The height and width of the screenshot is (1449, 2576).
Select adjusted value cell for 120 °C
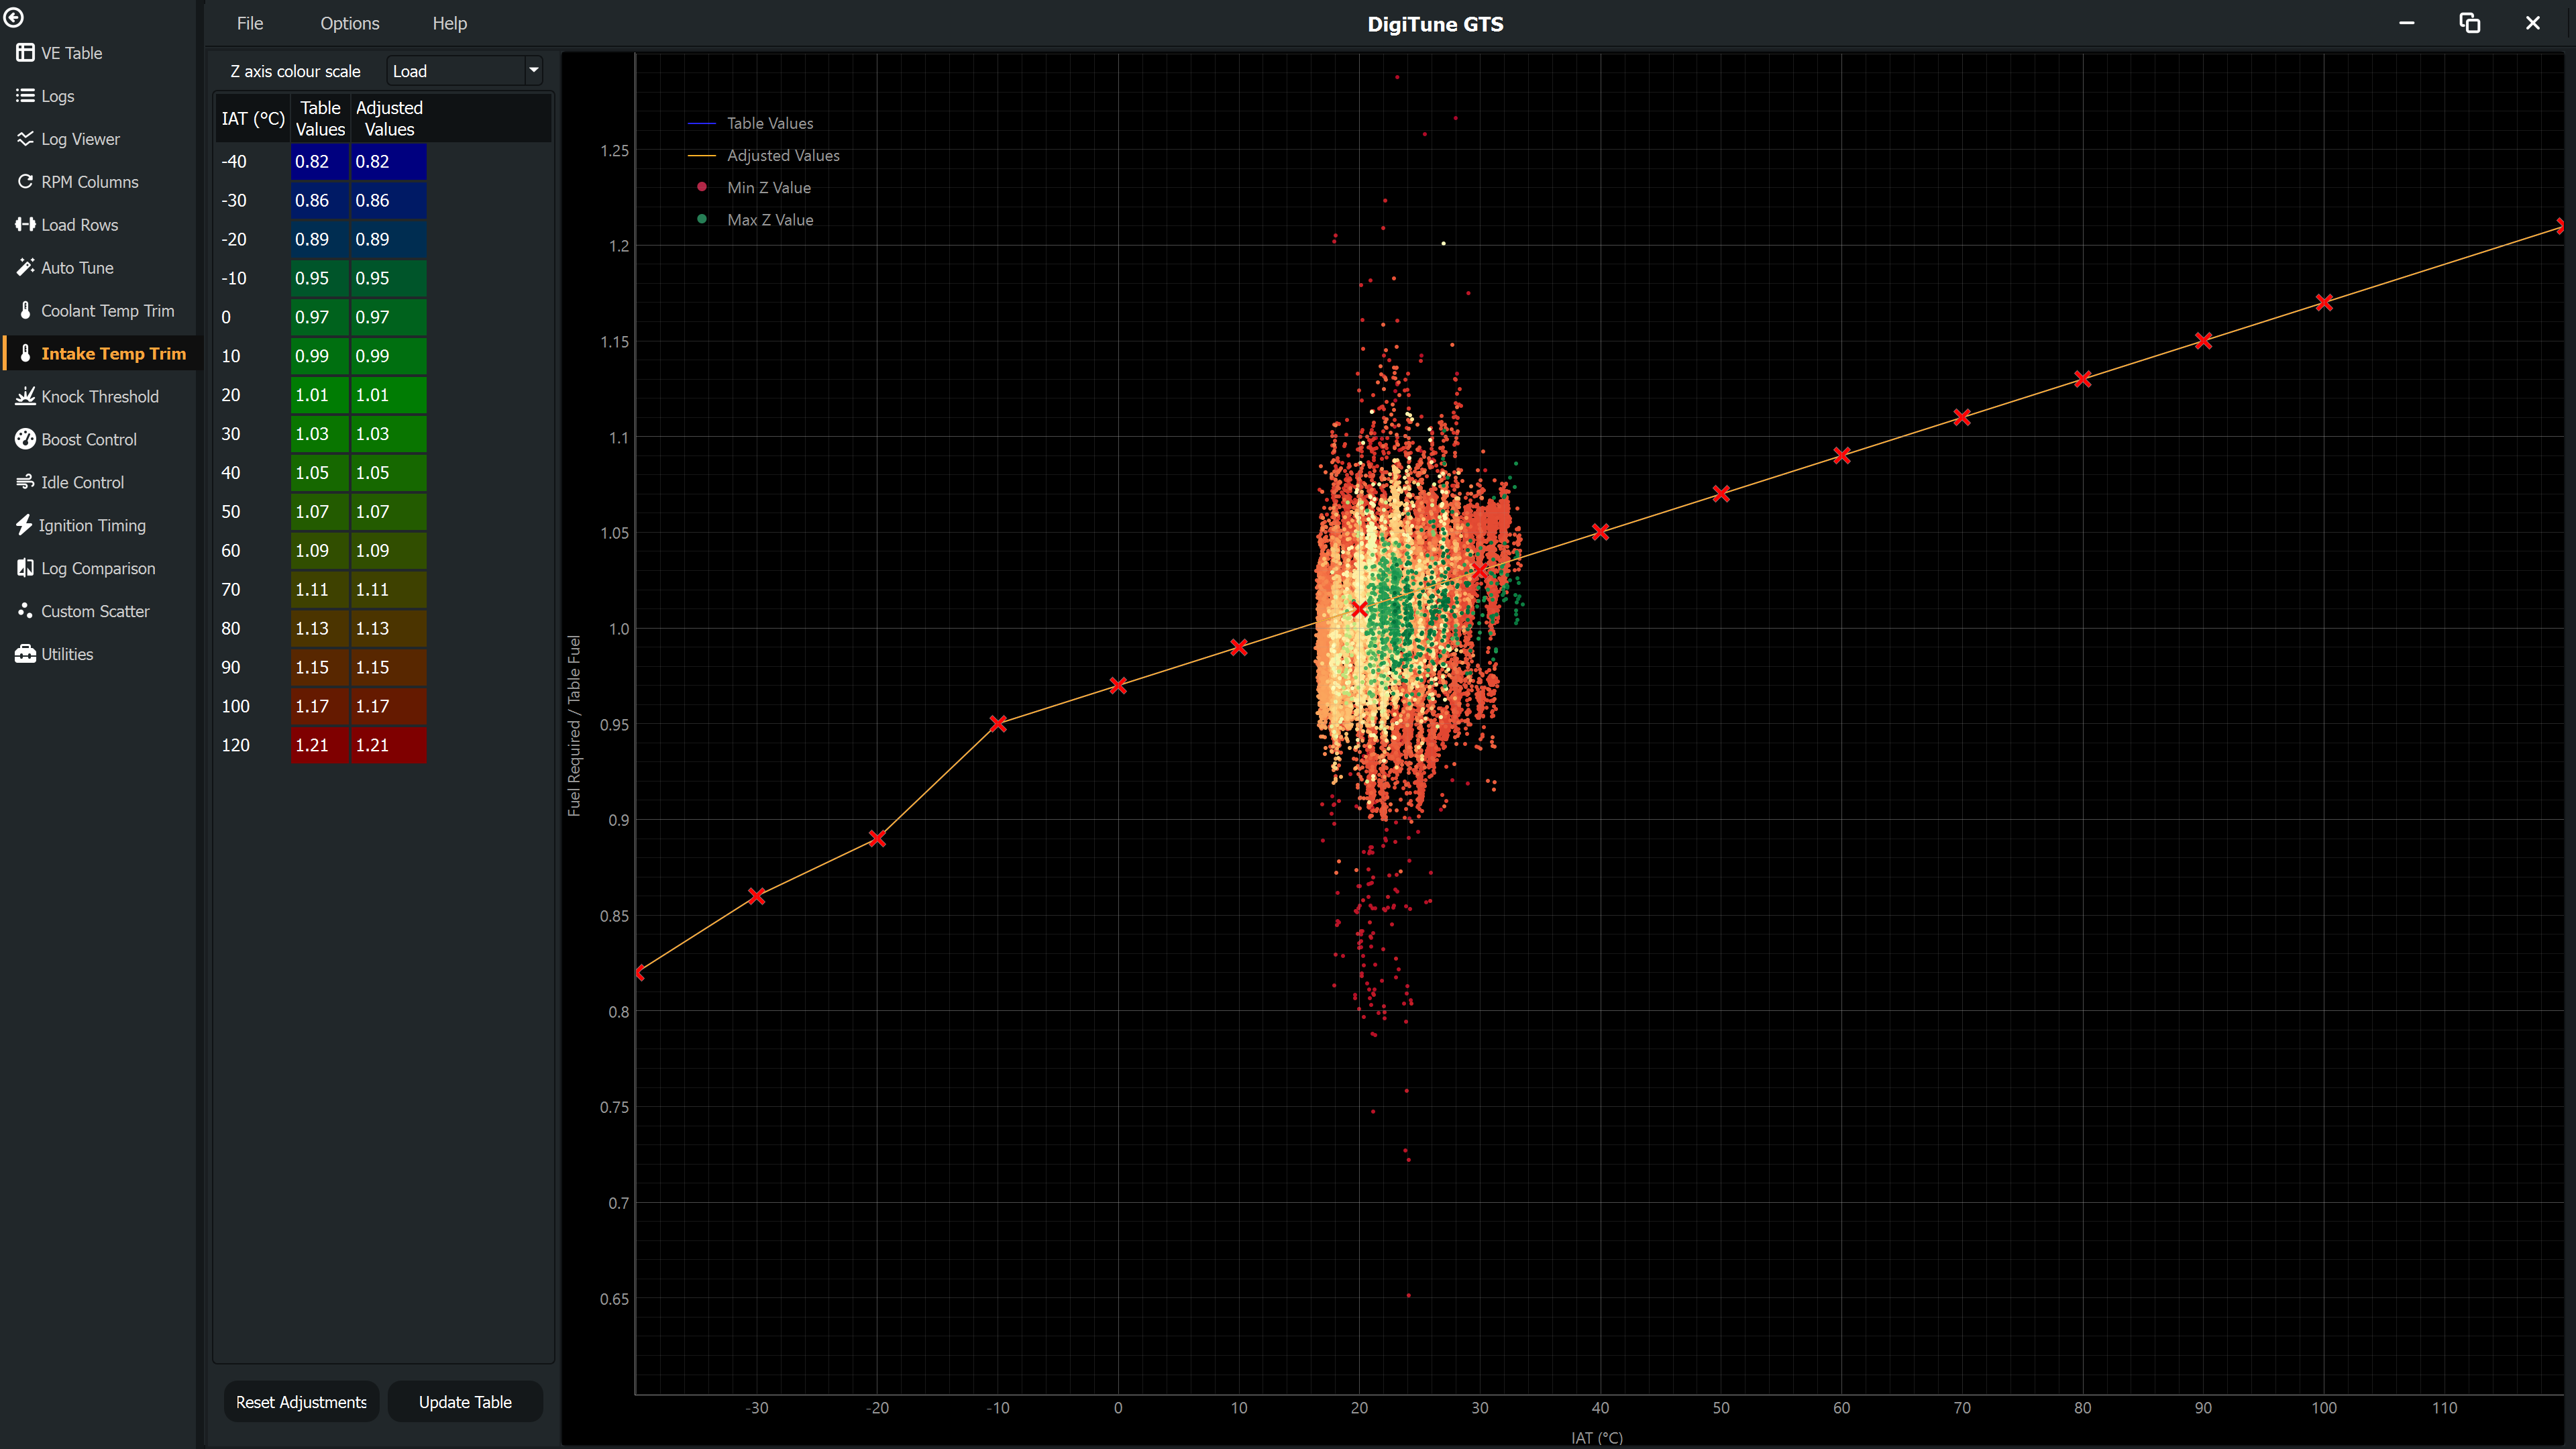[389, 745]
